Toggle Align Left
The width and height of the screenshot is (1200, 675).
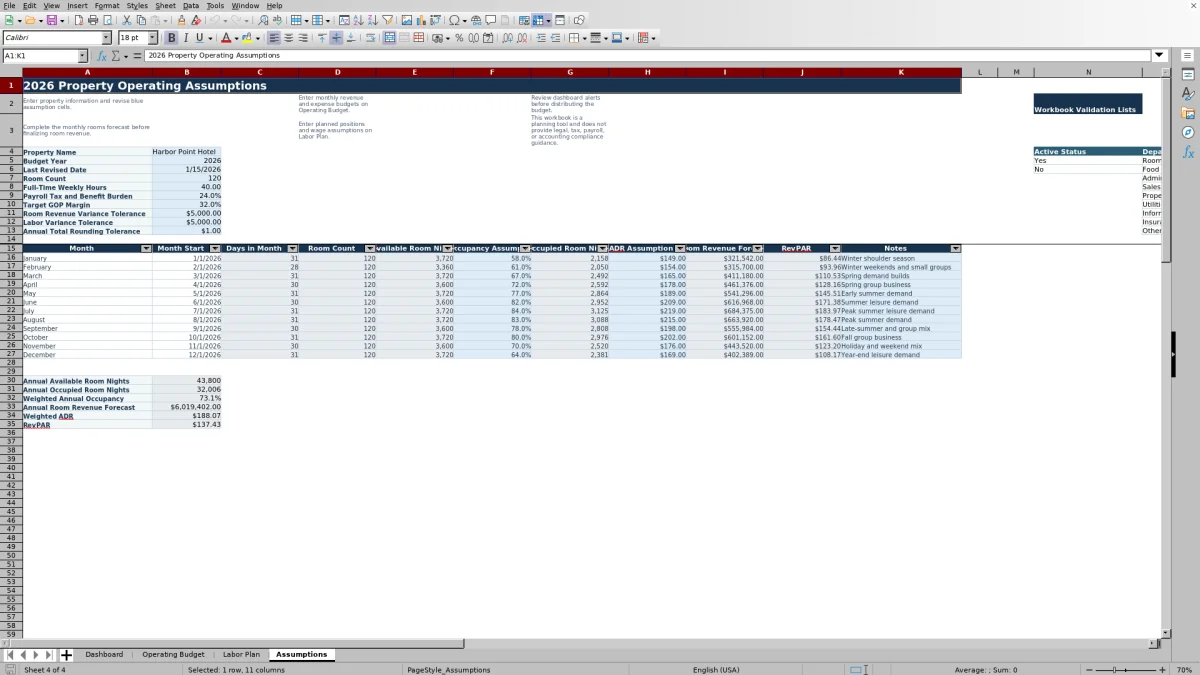pos(273,38)
